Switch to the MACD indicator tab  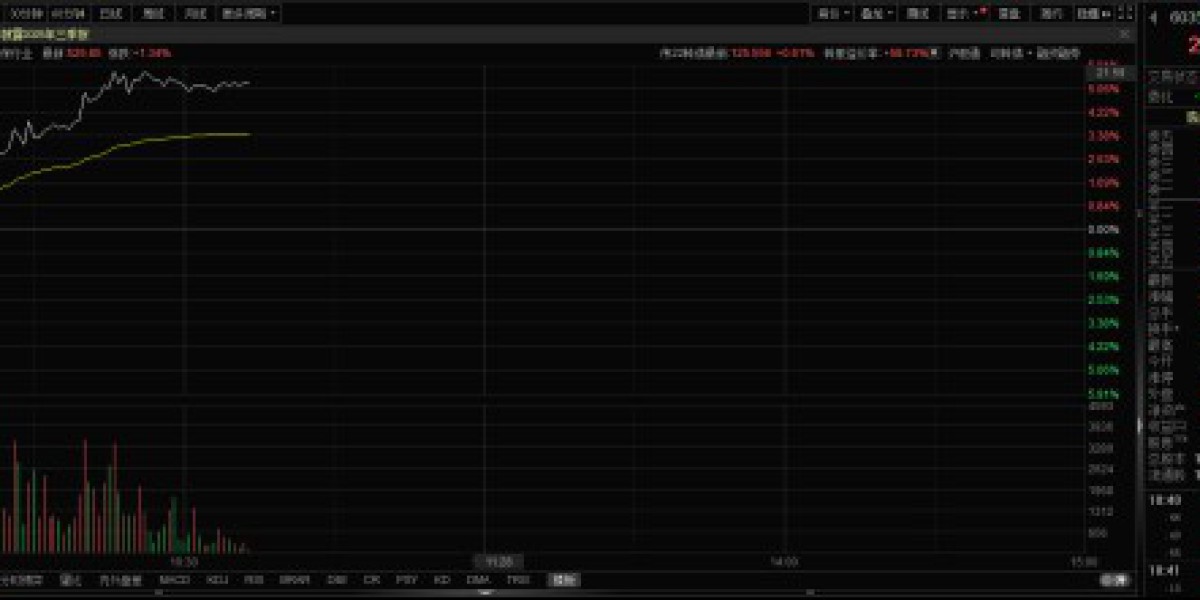(174, 579)
